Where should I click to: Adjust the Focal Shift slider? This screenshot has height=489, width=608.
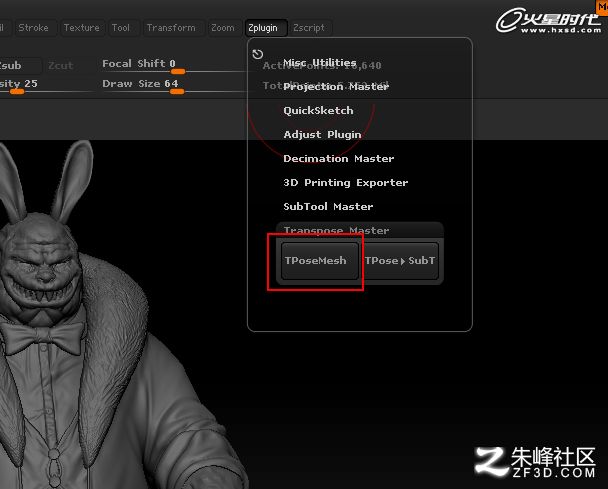tap(173, 67)
